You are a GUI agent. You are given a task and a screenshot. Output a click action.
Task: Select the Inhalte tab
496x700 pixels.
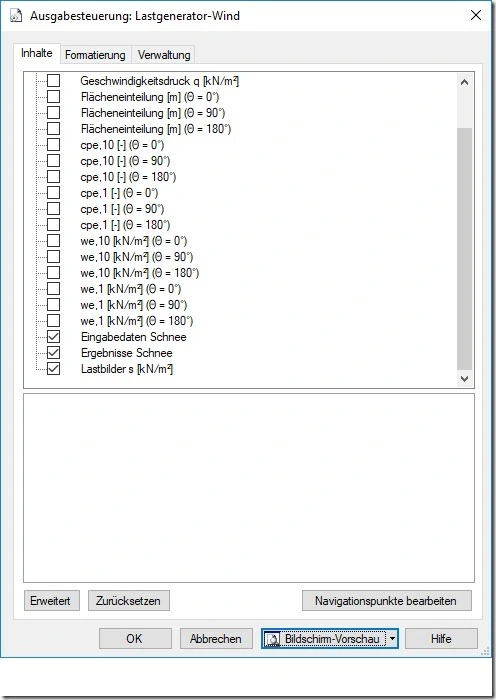(x=37, y=53)
